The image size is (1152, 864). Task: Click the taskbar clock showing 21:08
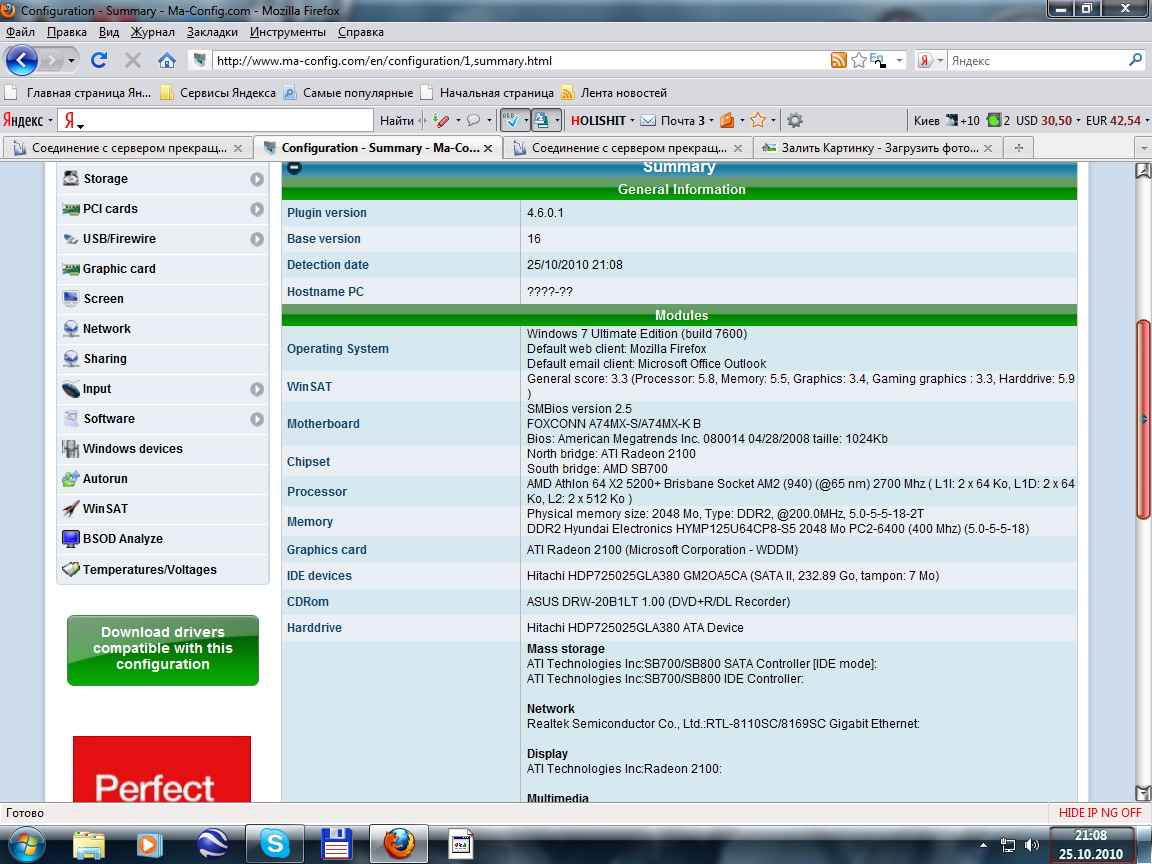pos(1090,845)
